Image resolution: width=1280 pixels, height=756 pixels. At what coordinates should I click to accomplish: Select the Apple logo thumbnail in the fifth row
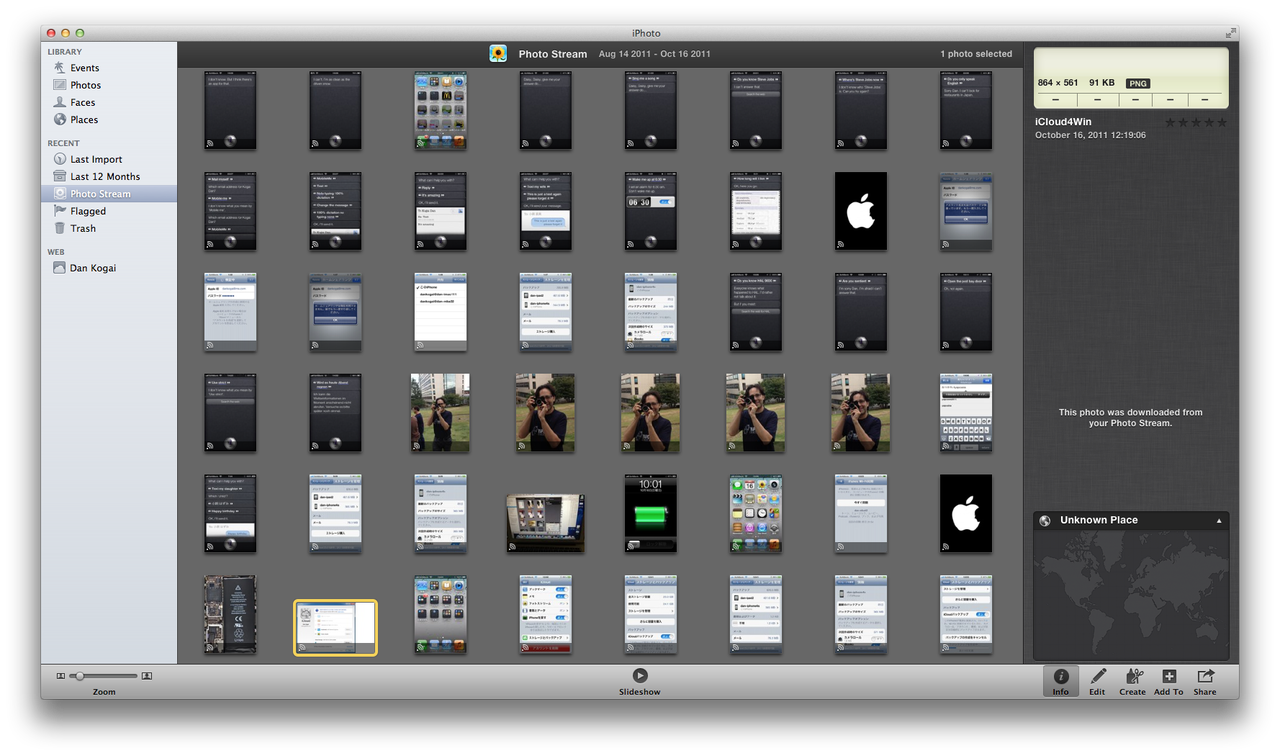[x=966, y=514]
